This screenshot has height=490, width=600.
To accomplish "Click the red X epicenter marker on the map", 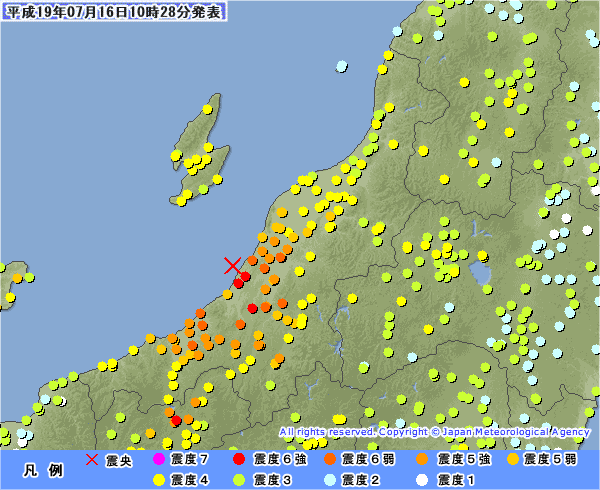I will click(232, 265).
